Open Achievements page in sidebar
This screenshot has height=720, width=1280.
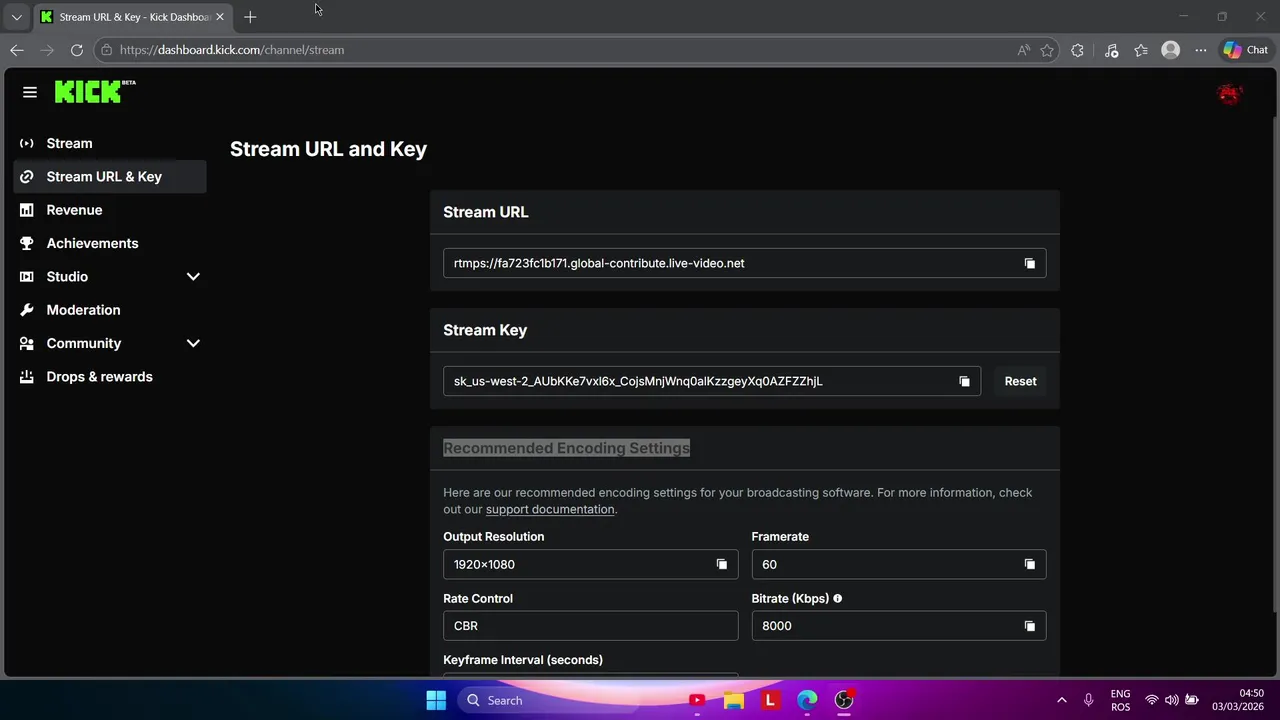click(110, 243)
